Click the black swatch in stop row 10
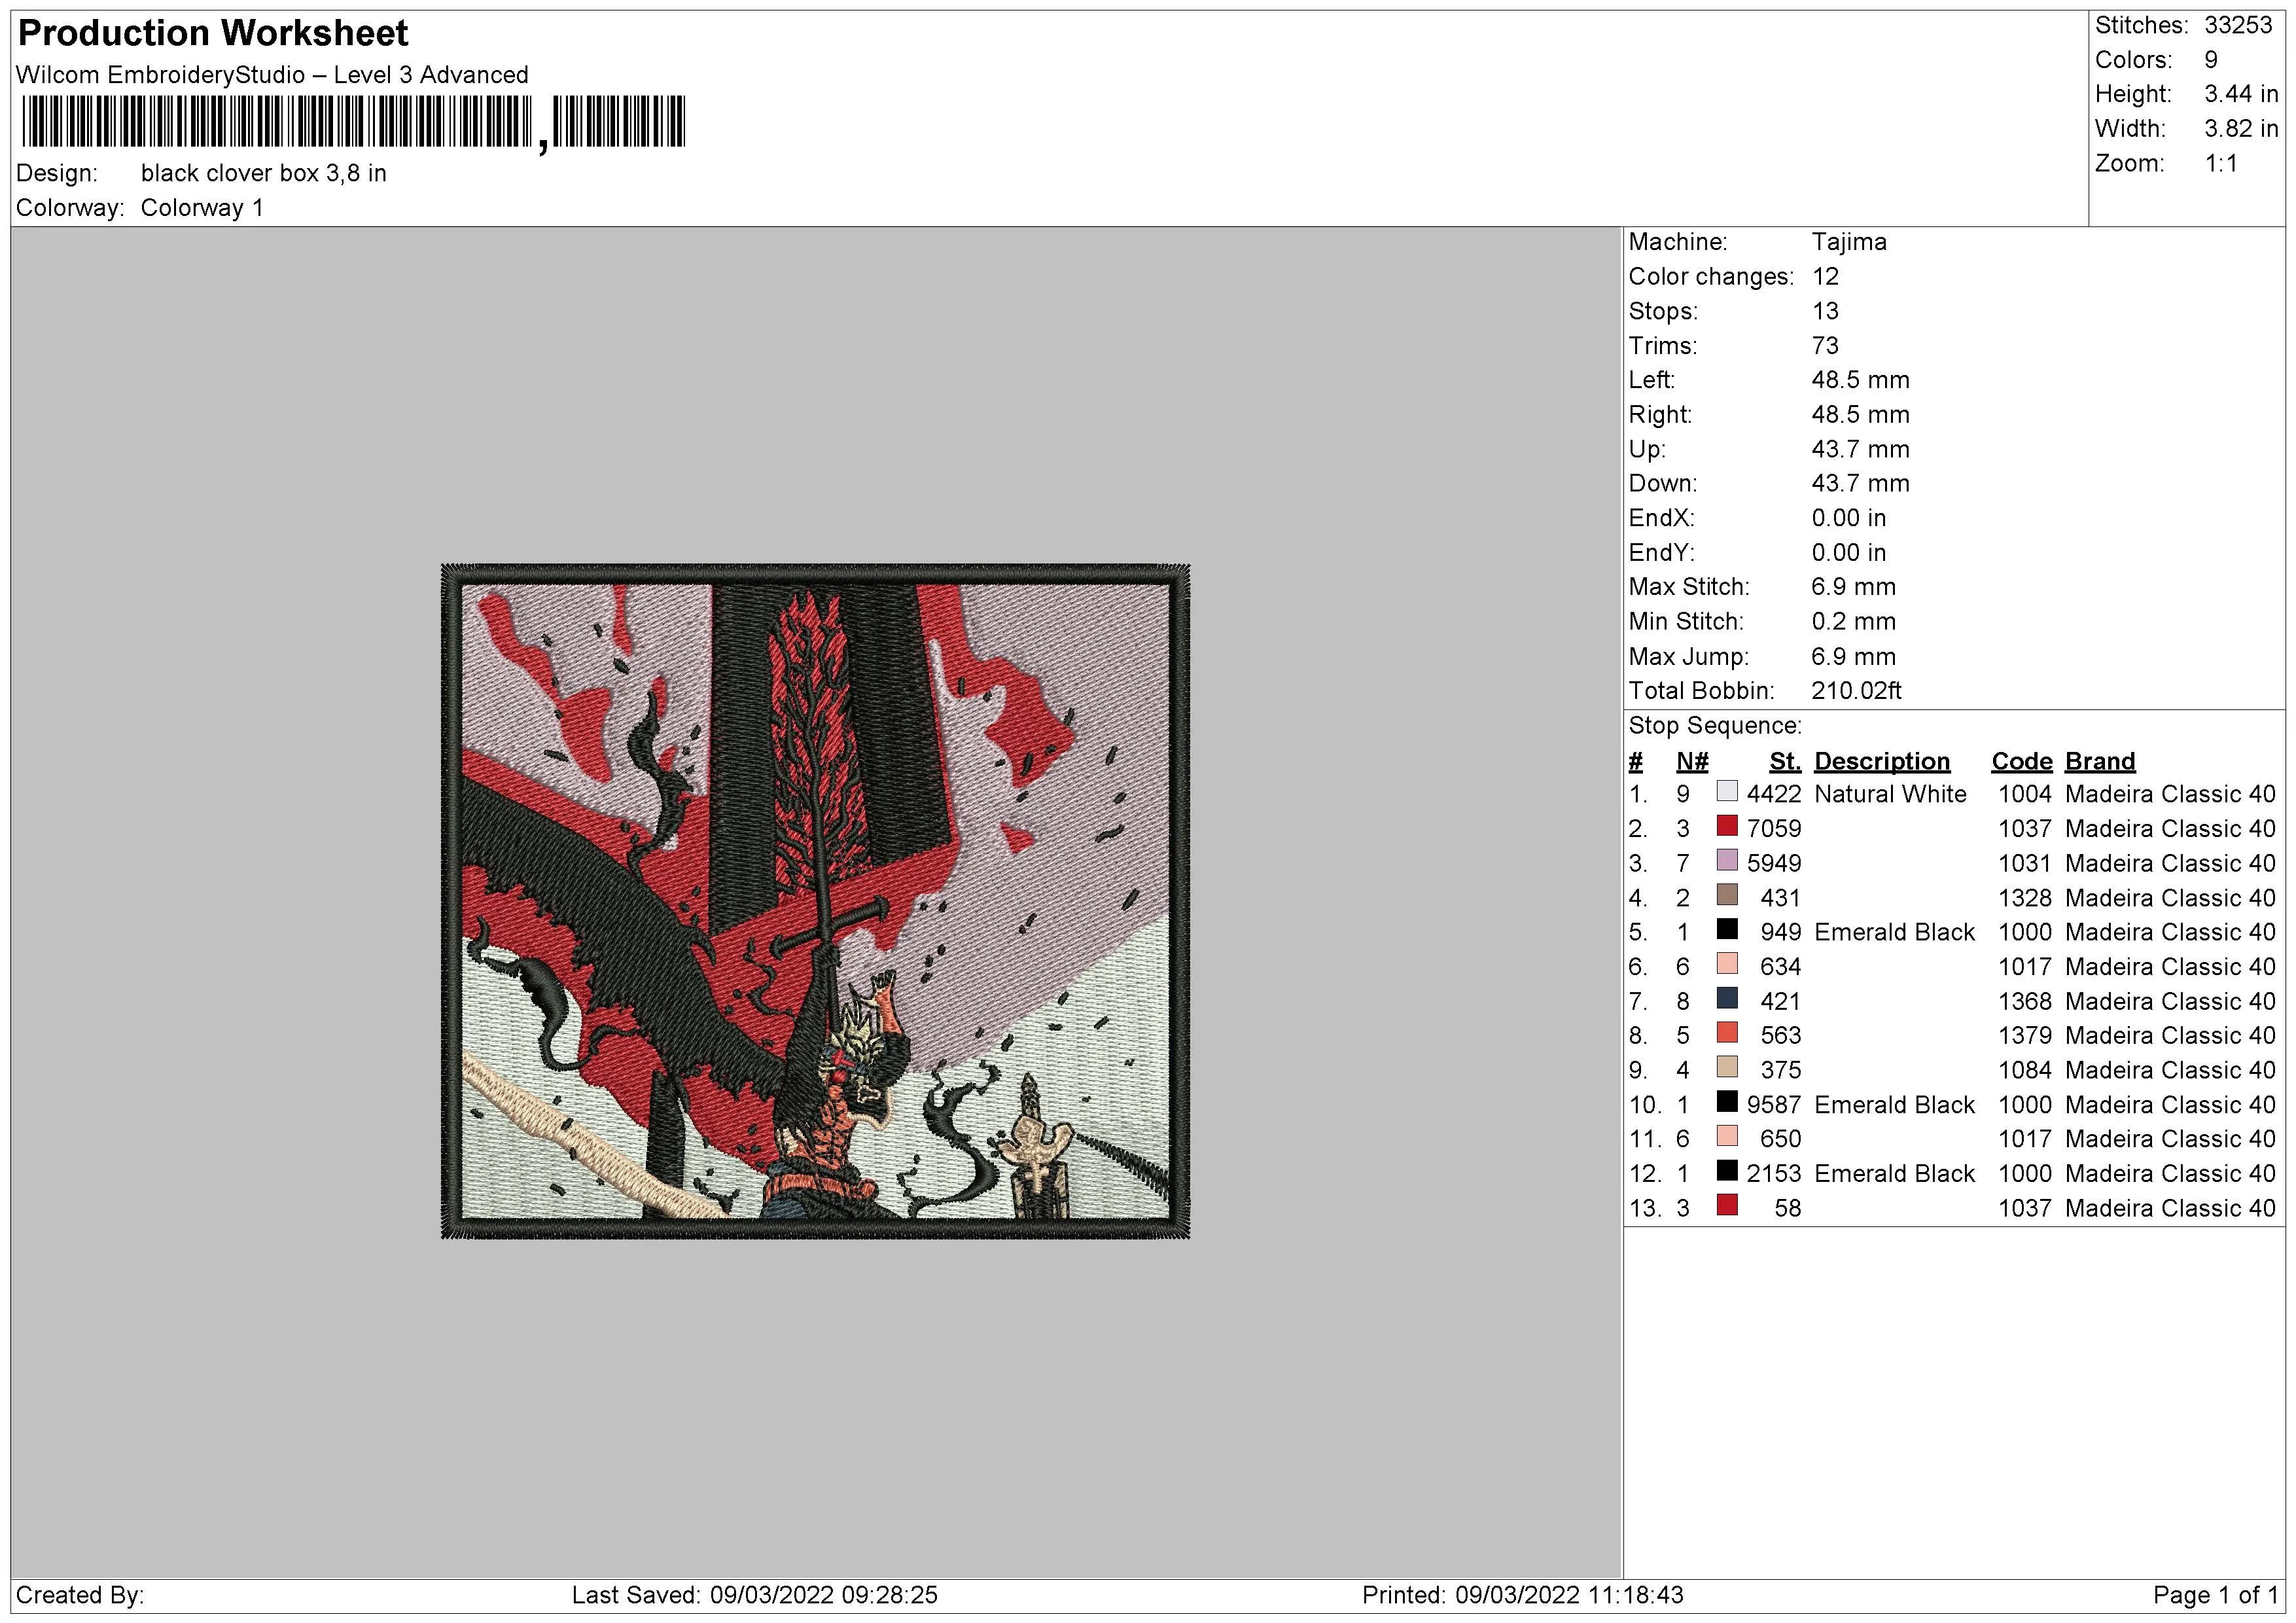The width and height of the screenshot is (2296, 1623). click(x=1727, y=1102)
